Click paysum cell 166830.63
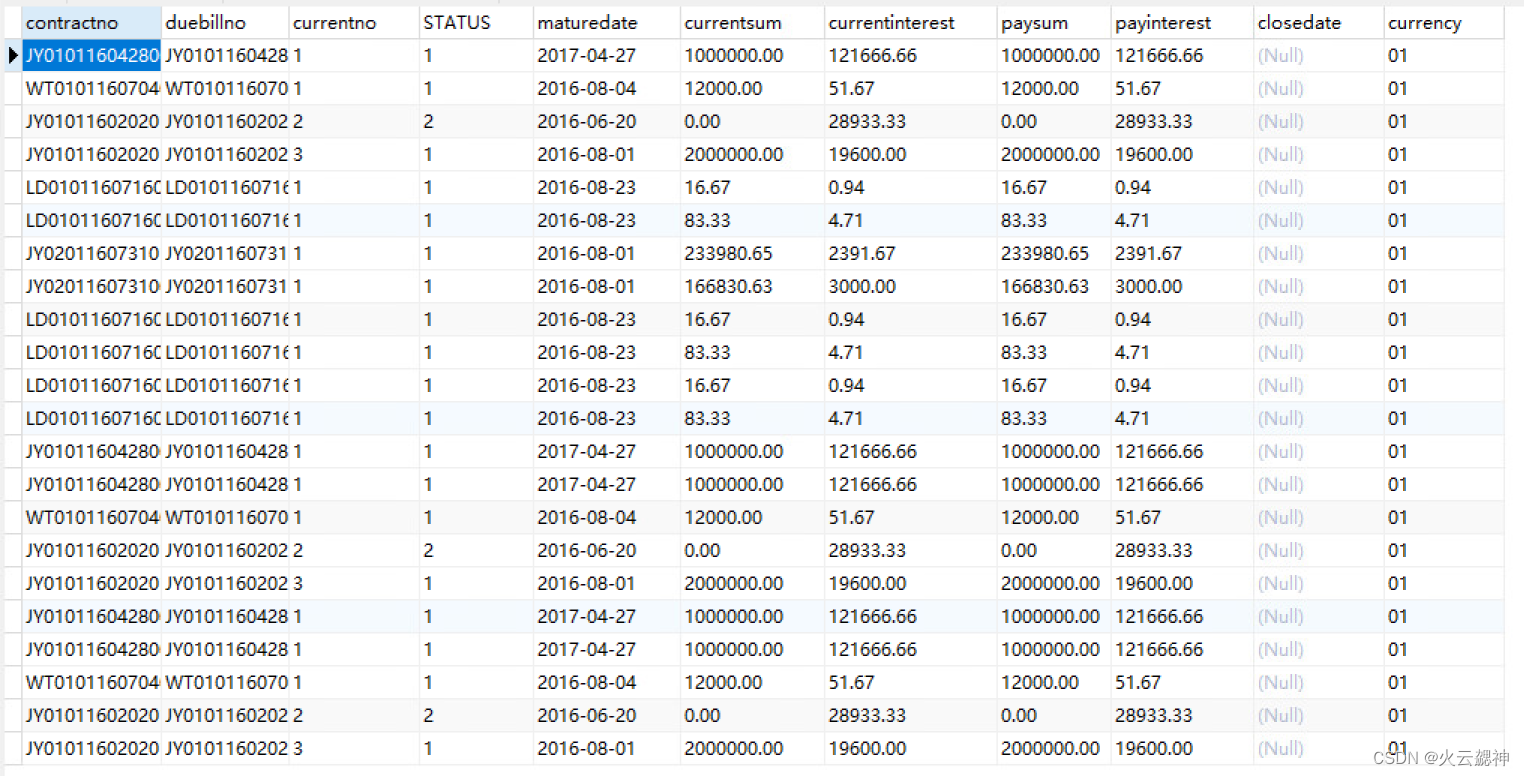The width and height of the screenshot is (1524, 776). pyautogui.click(x=1054, y=287)
